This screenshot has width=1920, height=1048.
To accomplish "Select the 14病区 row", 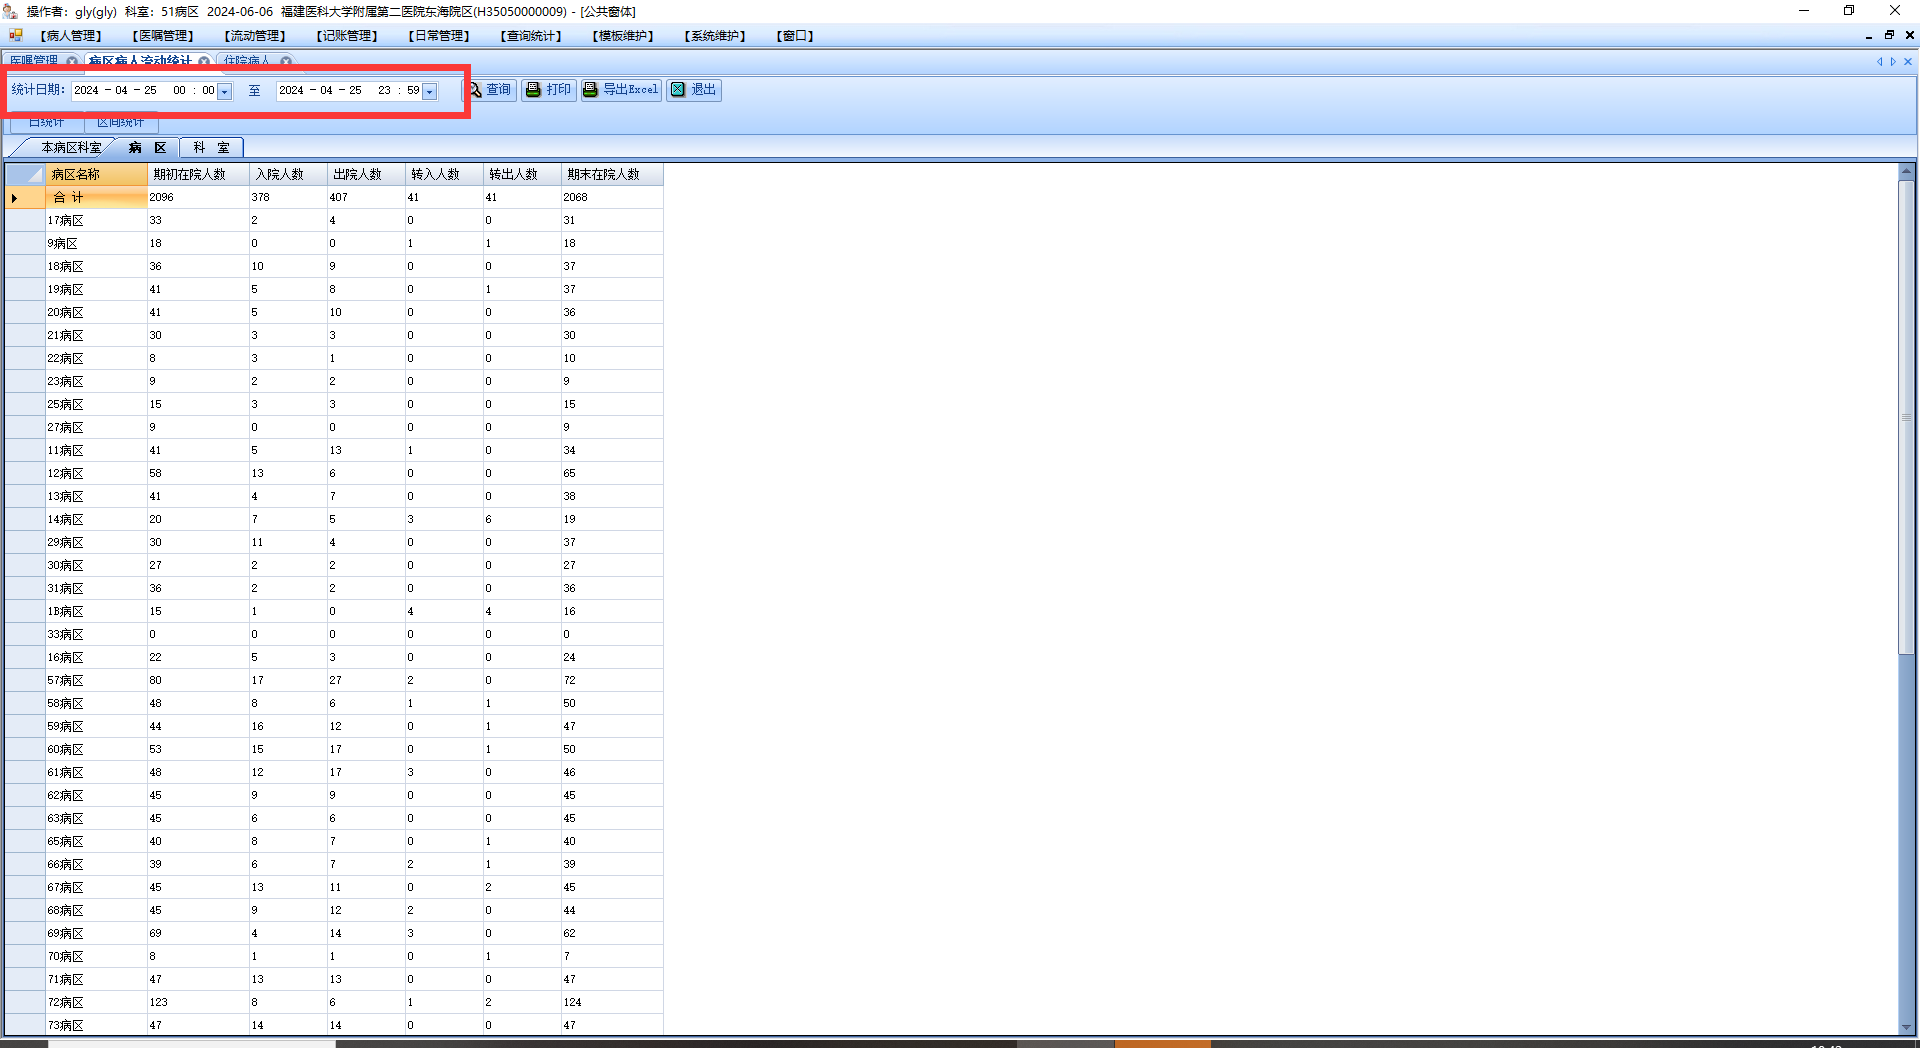I will tap(334, 520).
